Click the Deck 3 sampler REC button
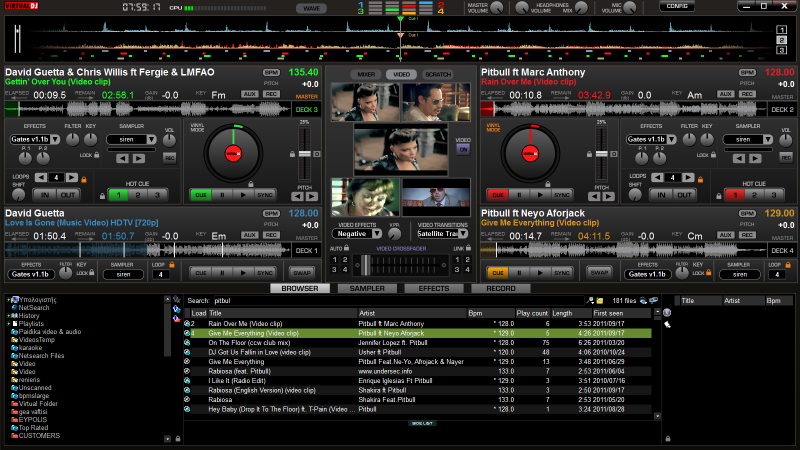The image size is (800, 450). click(169, 158)
